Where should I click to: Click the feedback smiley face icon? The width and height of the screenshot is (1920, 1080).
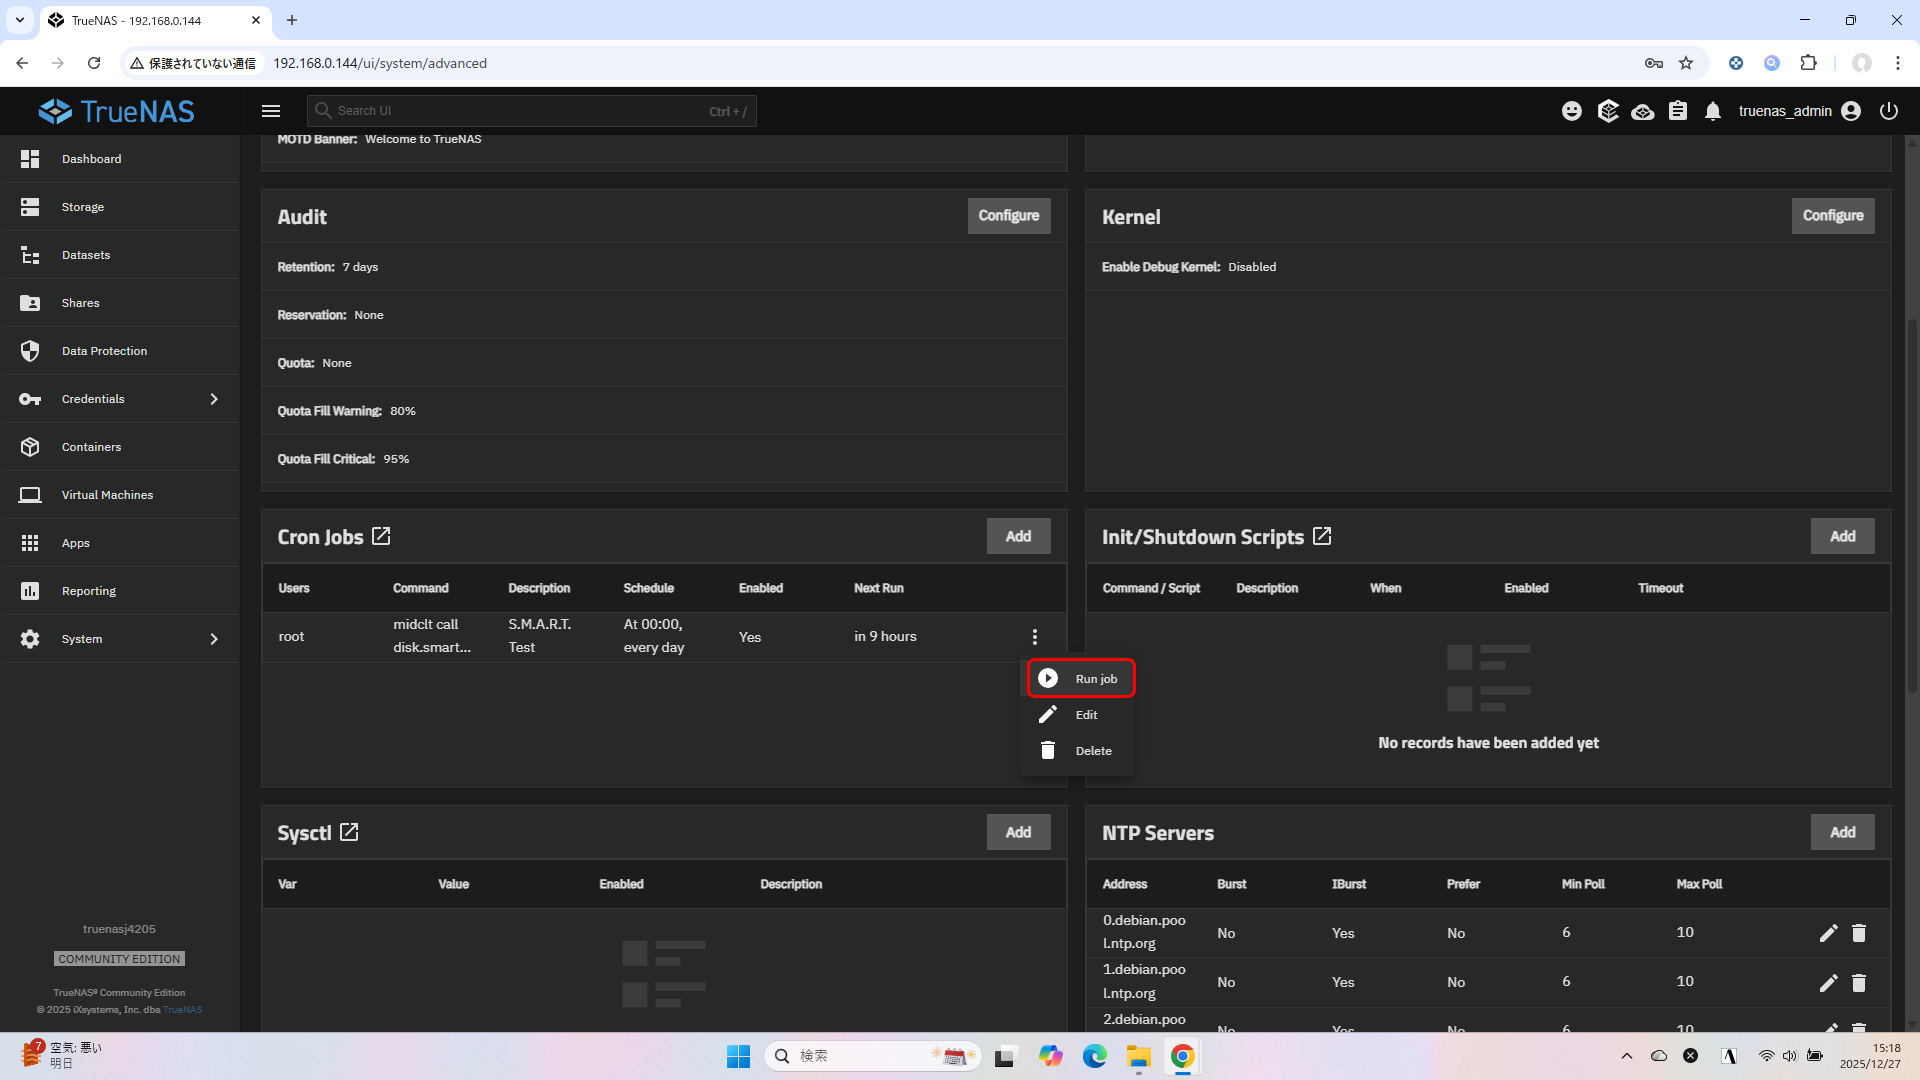tap(1572, 111)
